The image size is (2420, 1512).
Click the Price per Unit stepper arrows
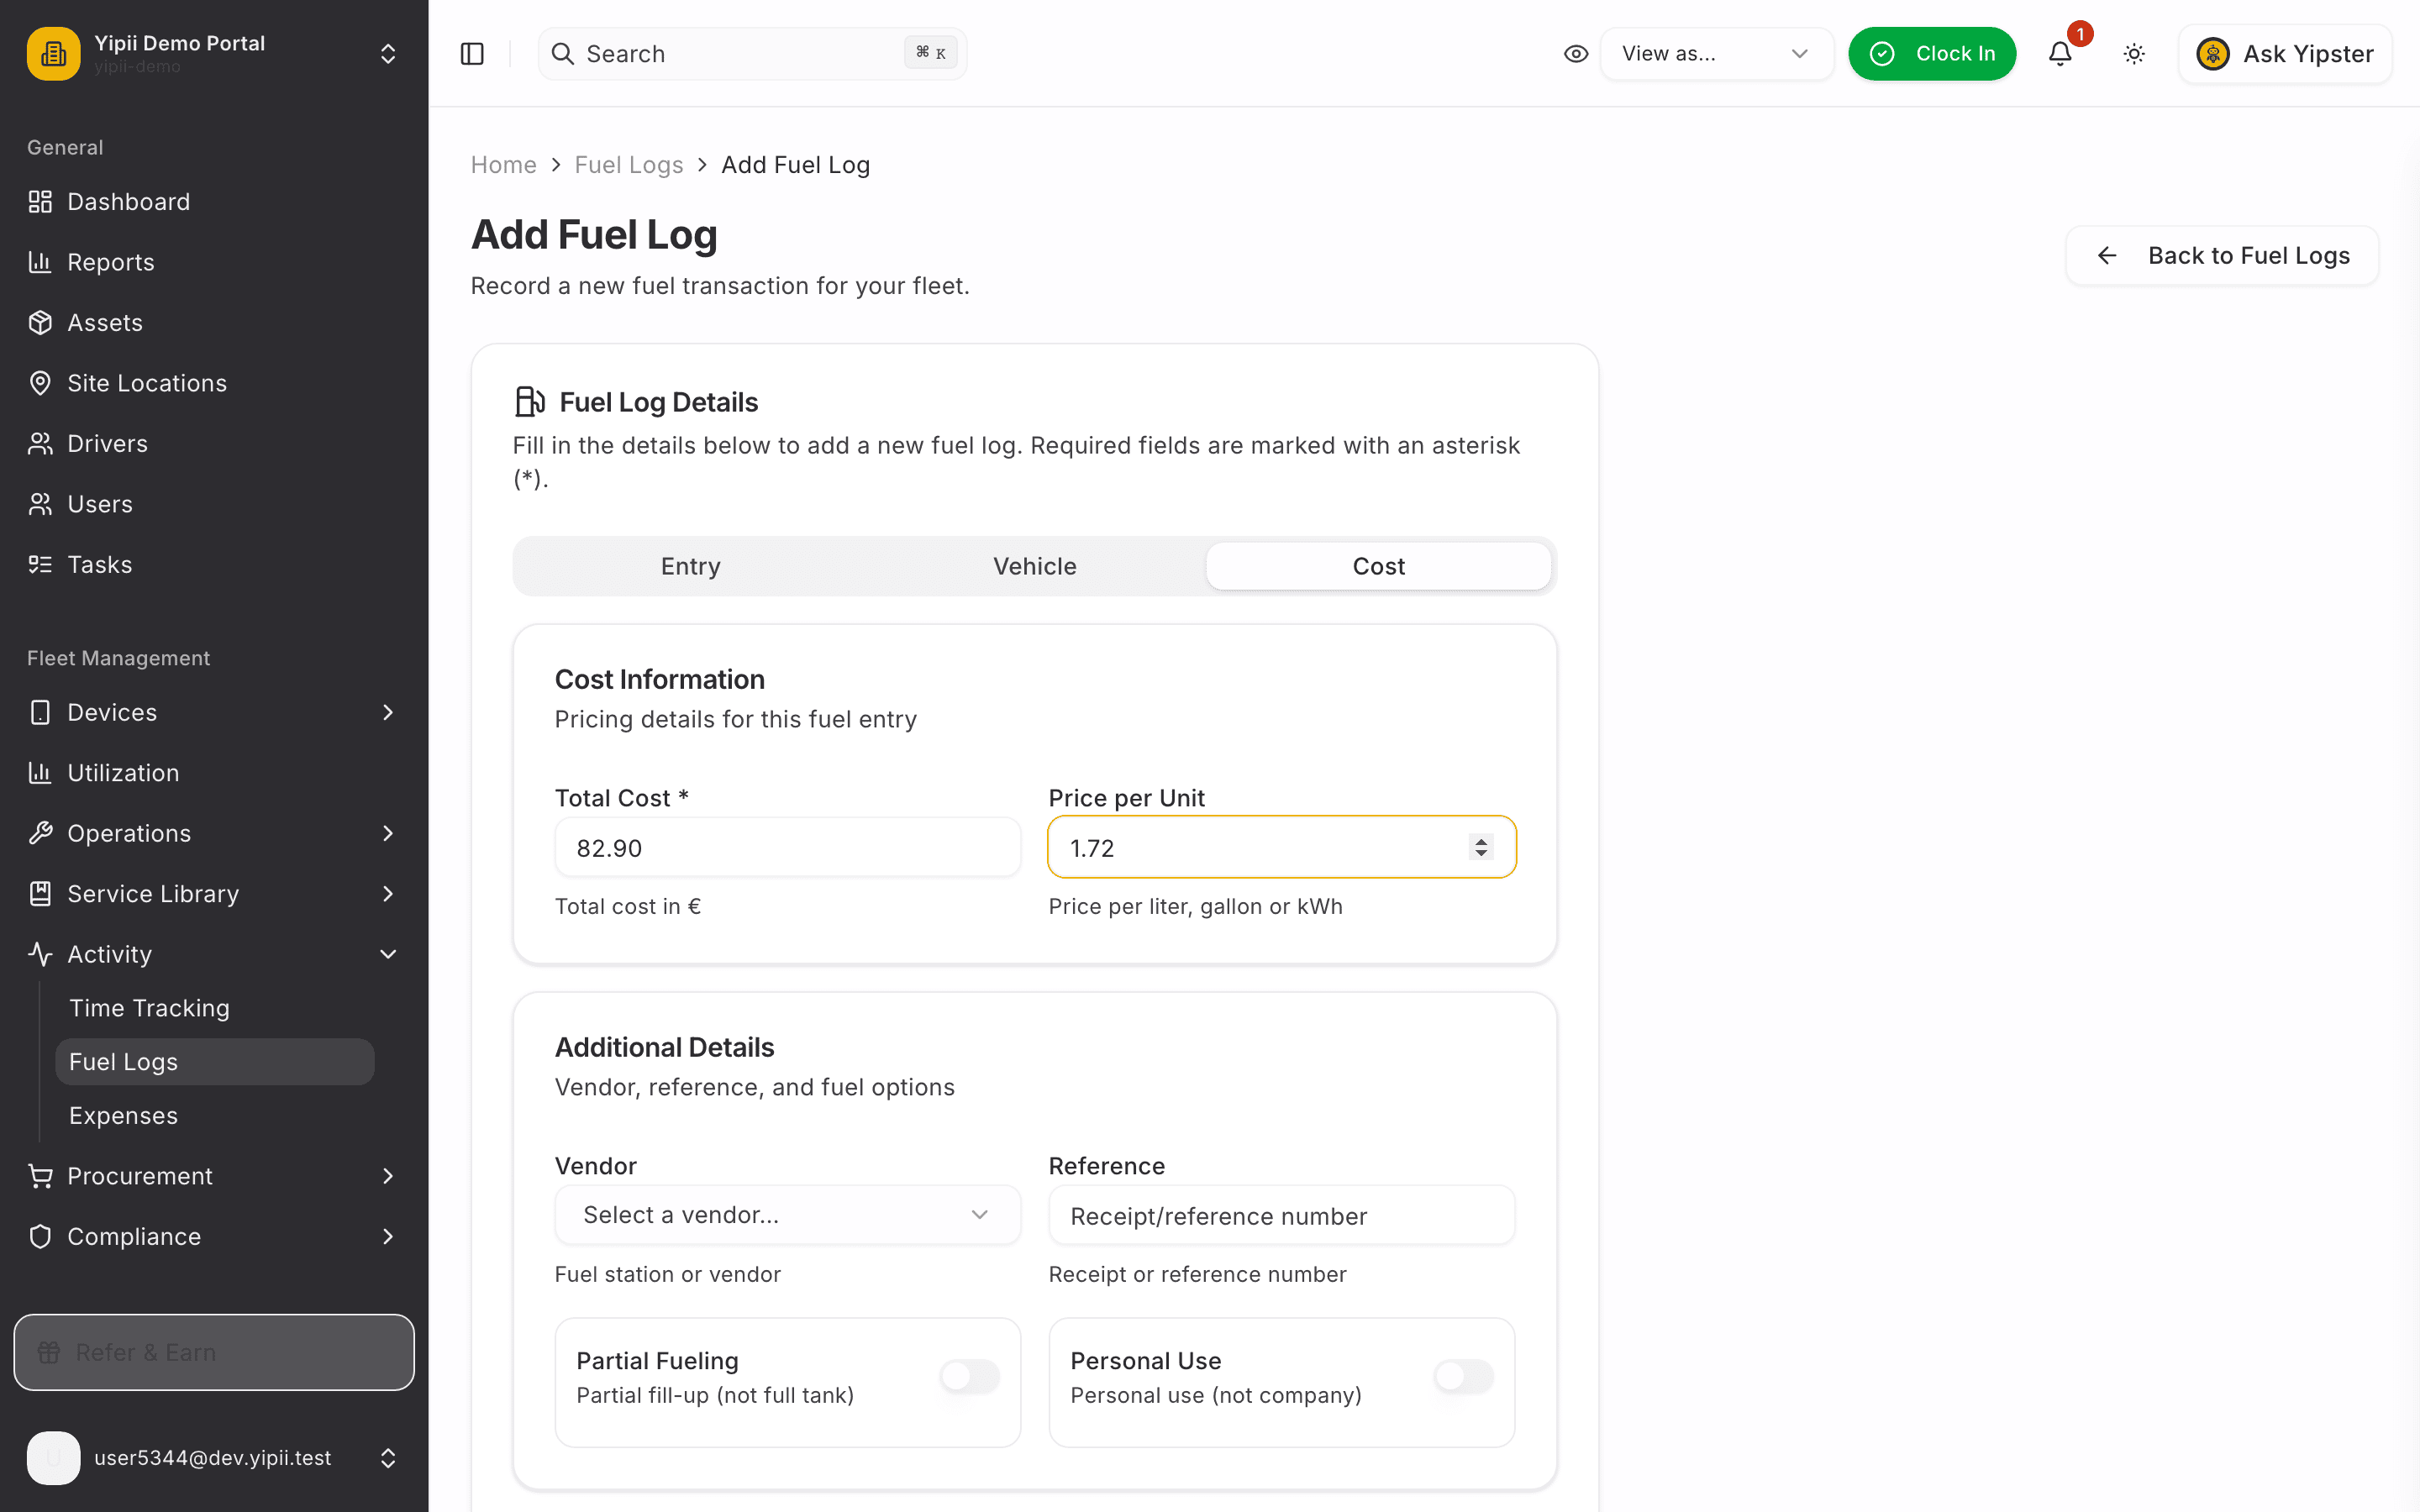pyautogui.click(x=1481, y=847)
